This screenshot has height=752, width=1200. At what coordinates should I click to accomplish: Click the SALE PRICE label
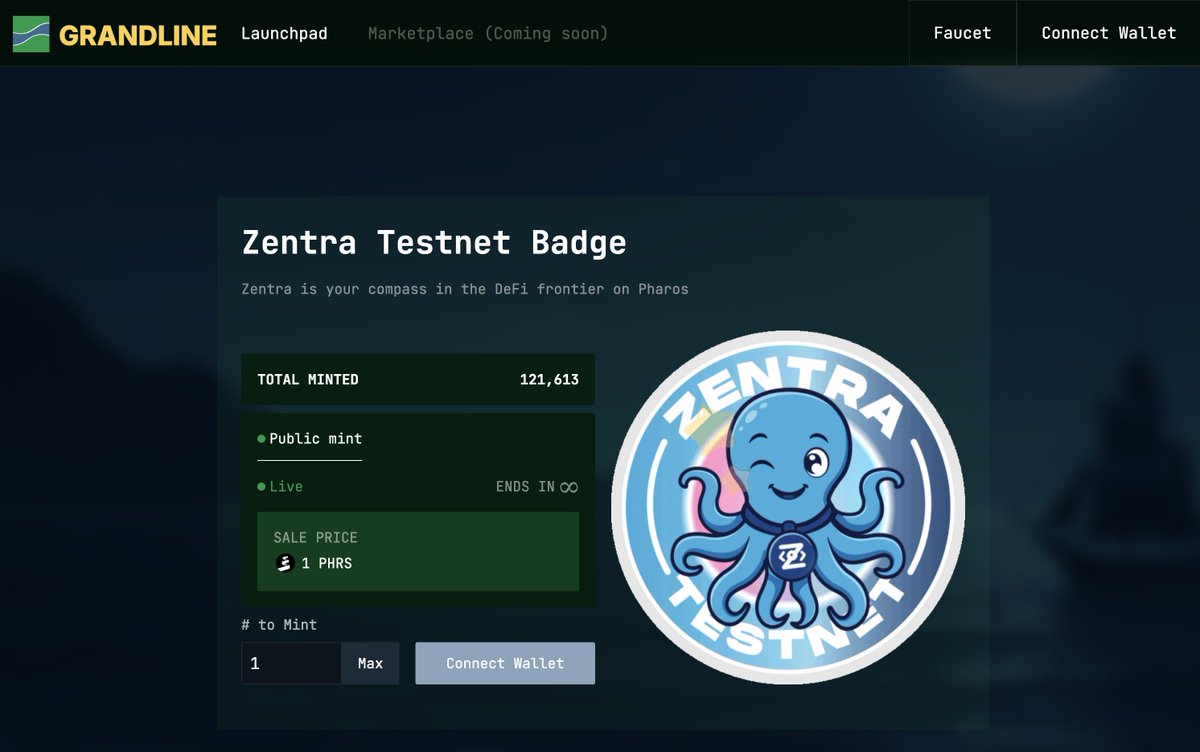click(315, 538)
